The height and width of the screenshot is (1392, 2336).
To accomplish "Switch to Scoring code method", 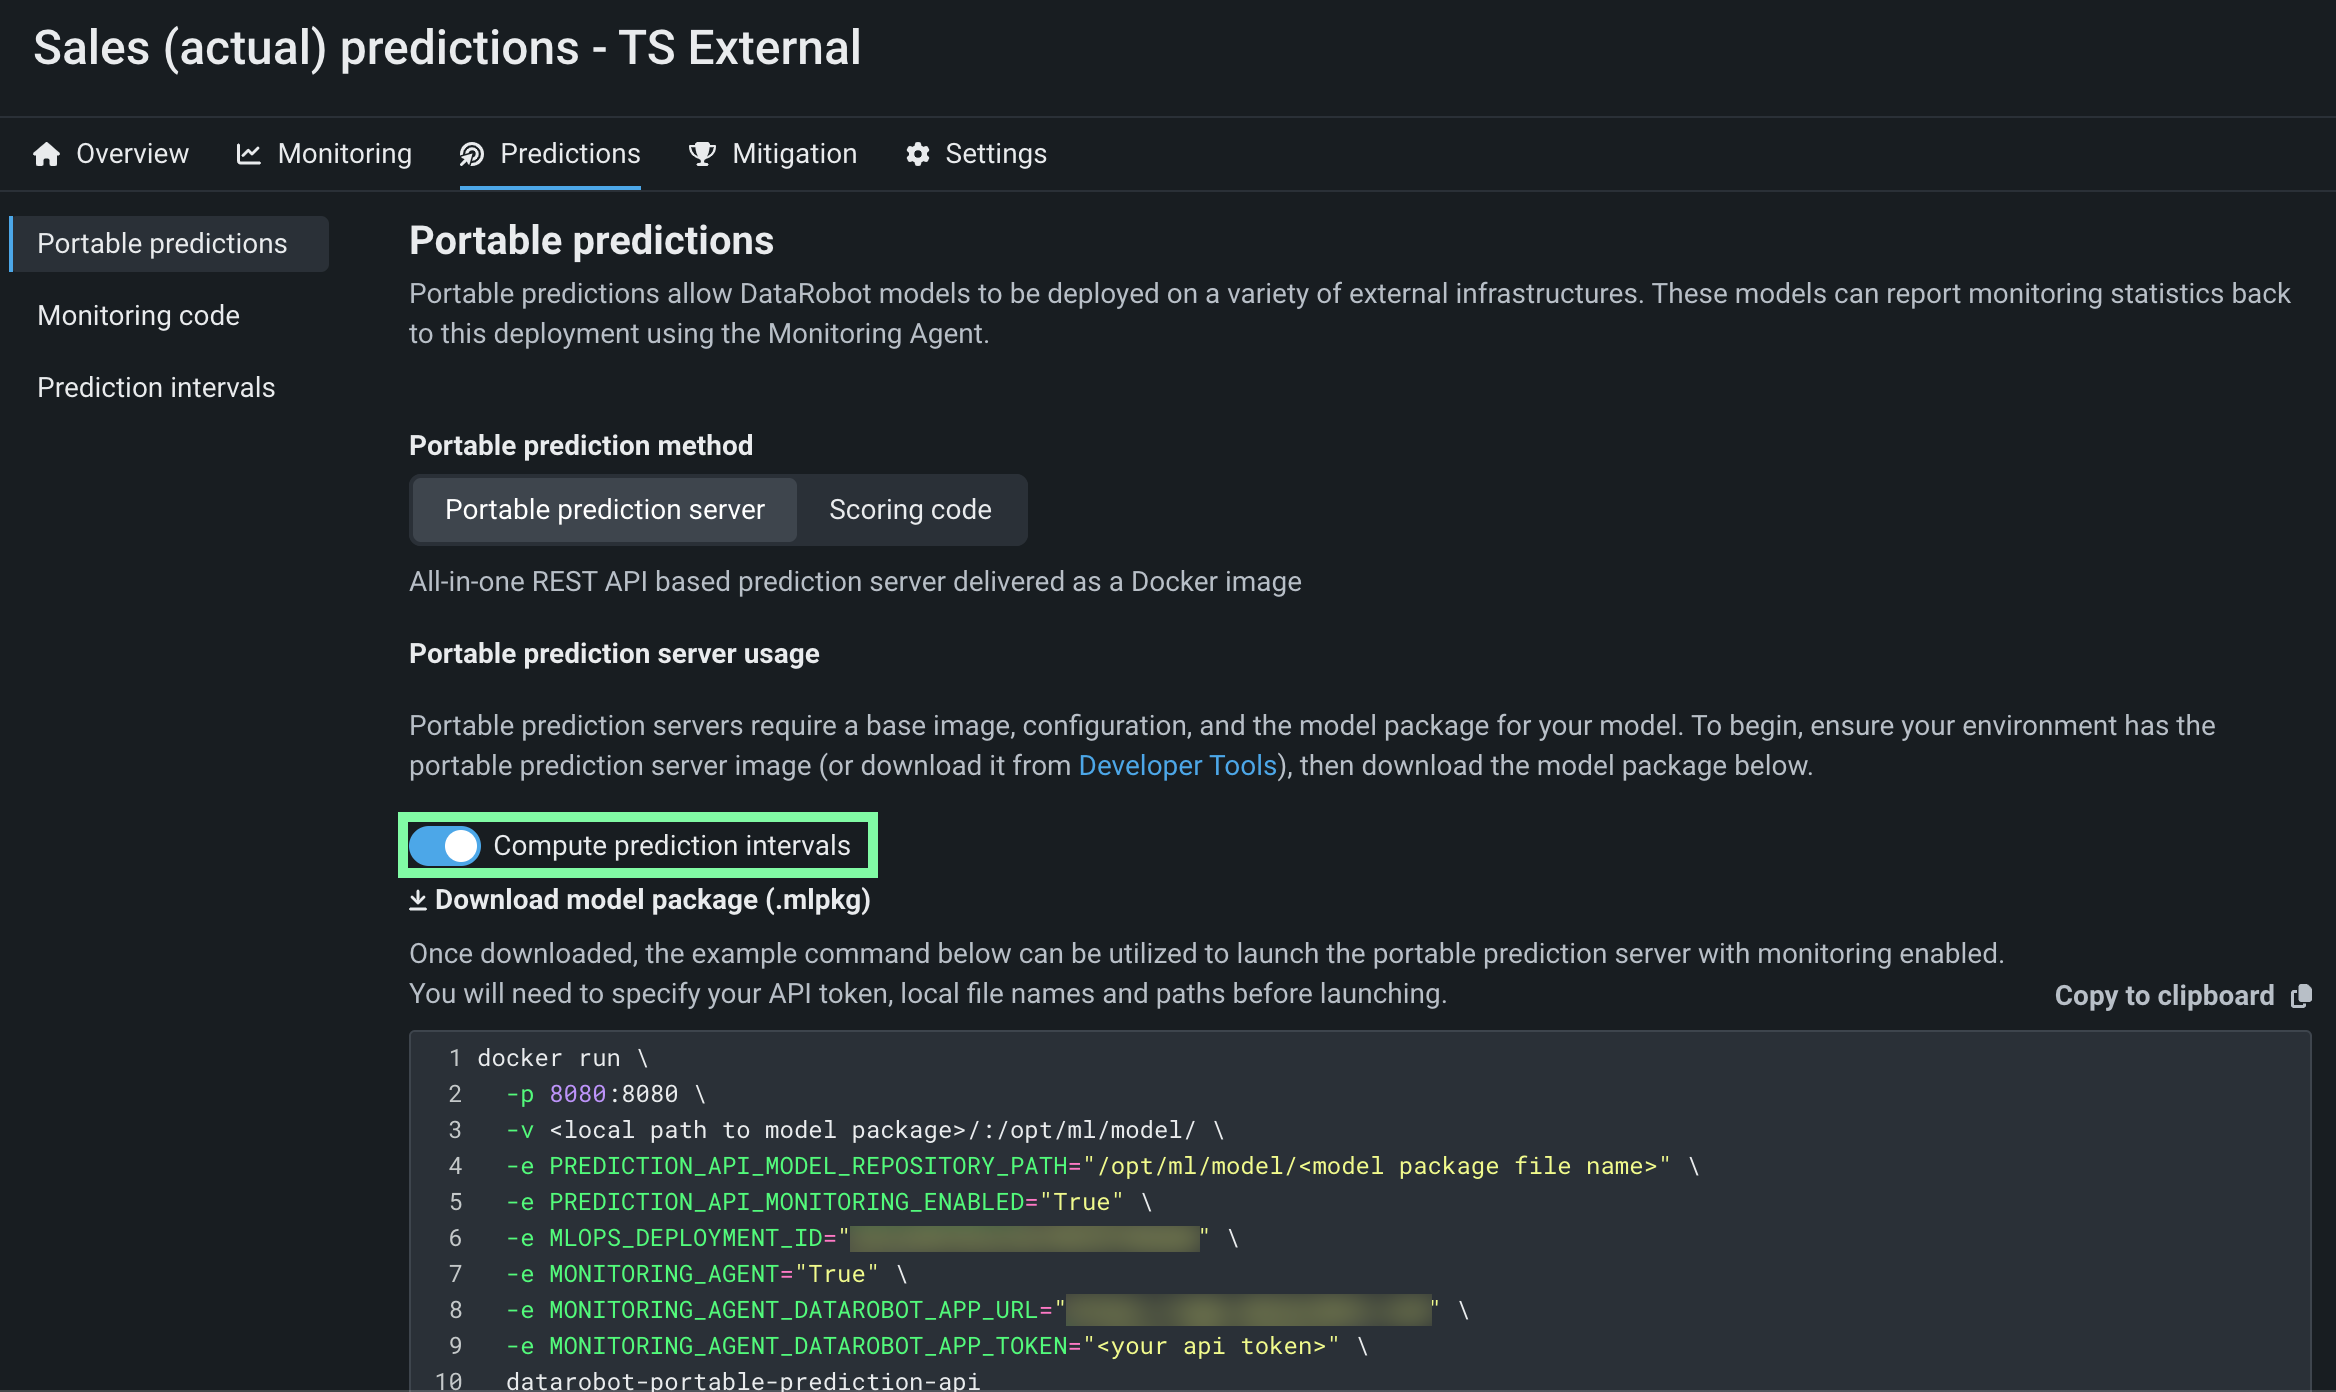I will 910,510.
